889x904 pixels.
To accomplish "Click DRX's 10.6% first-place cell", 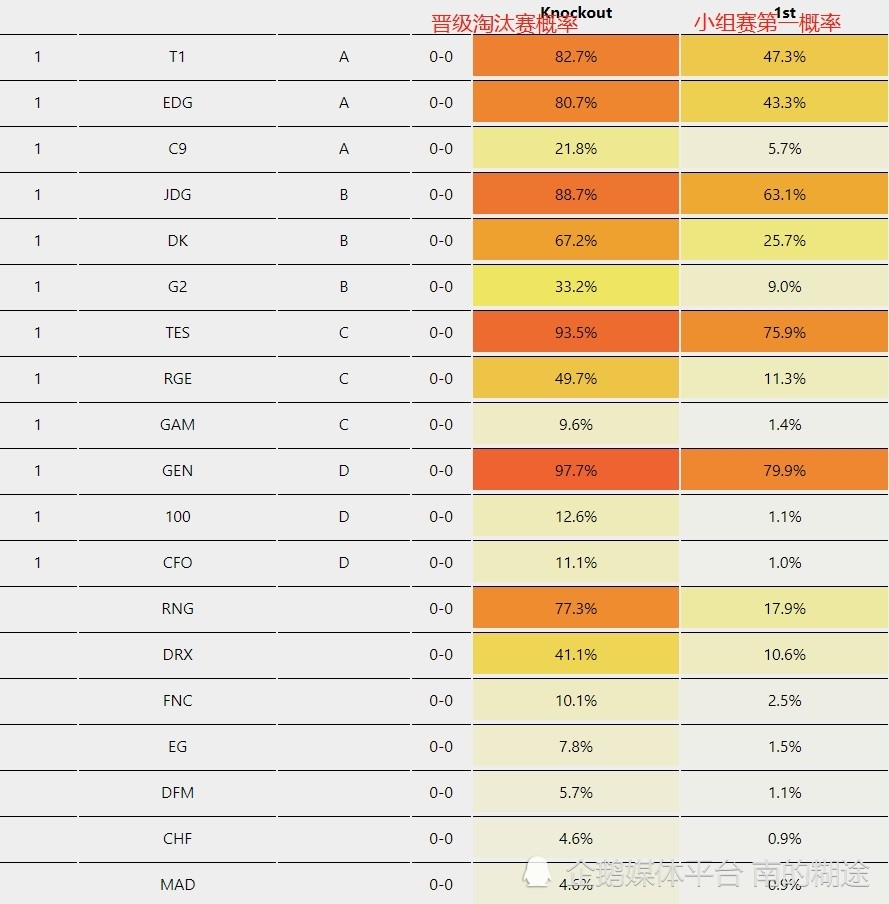I will pyautogui.click(x=784, y=655).
